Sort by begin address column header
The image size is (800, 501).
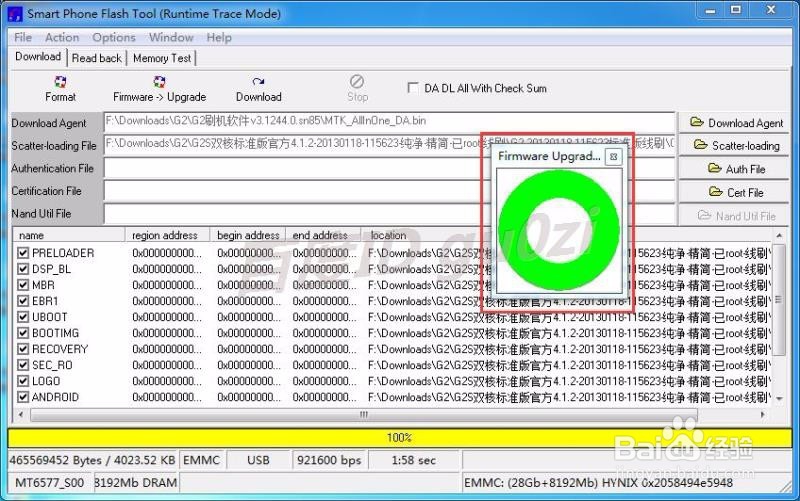(248, 235)
